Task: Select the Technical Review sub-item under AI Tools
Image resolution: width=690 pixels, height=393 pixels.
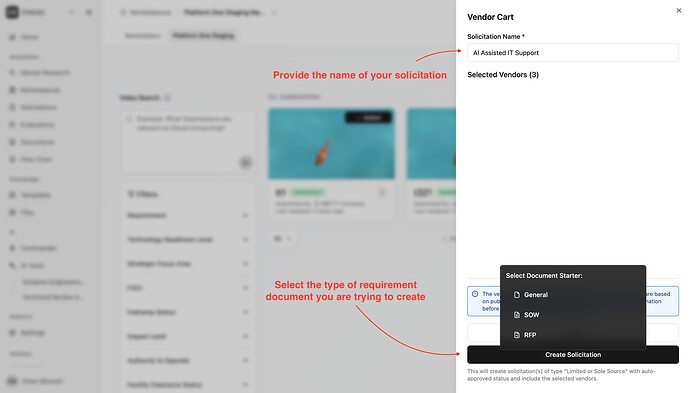Action: click(52, 297)
